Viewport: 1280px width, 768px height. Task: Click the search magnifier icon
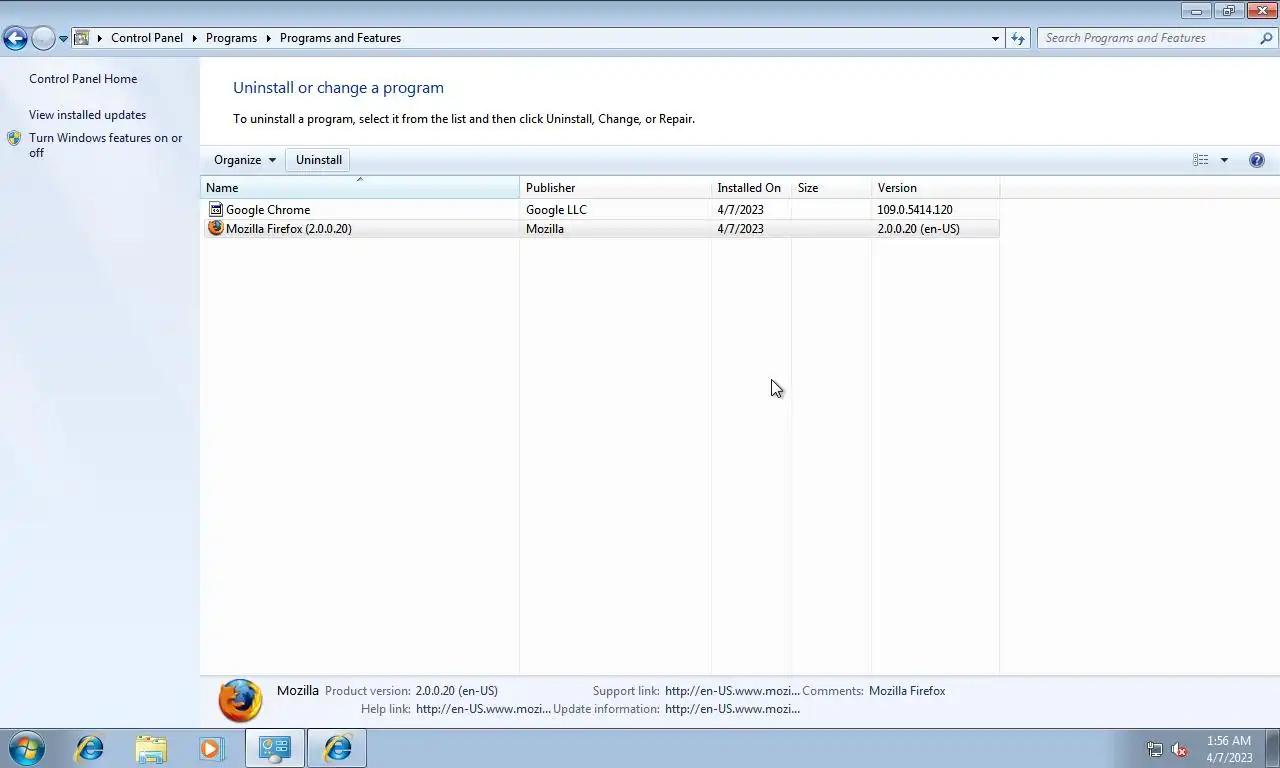[x=1266, y=38]
